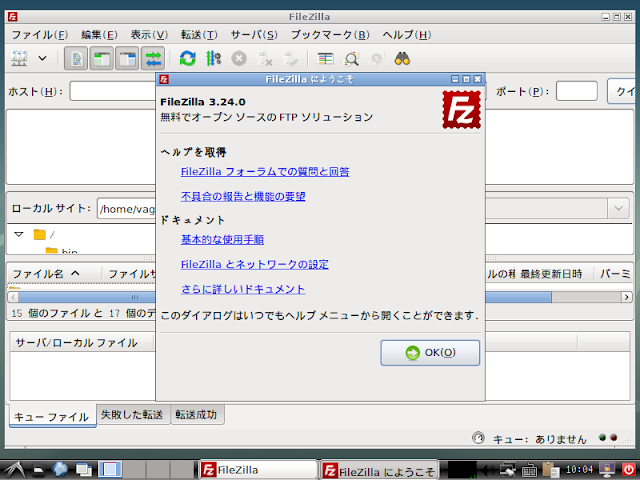This screenshot has width=640, height=480.
Task: Sort by ファイル名 column header
Action: tap(54, 274)
